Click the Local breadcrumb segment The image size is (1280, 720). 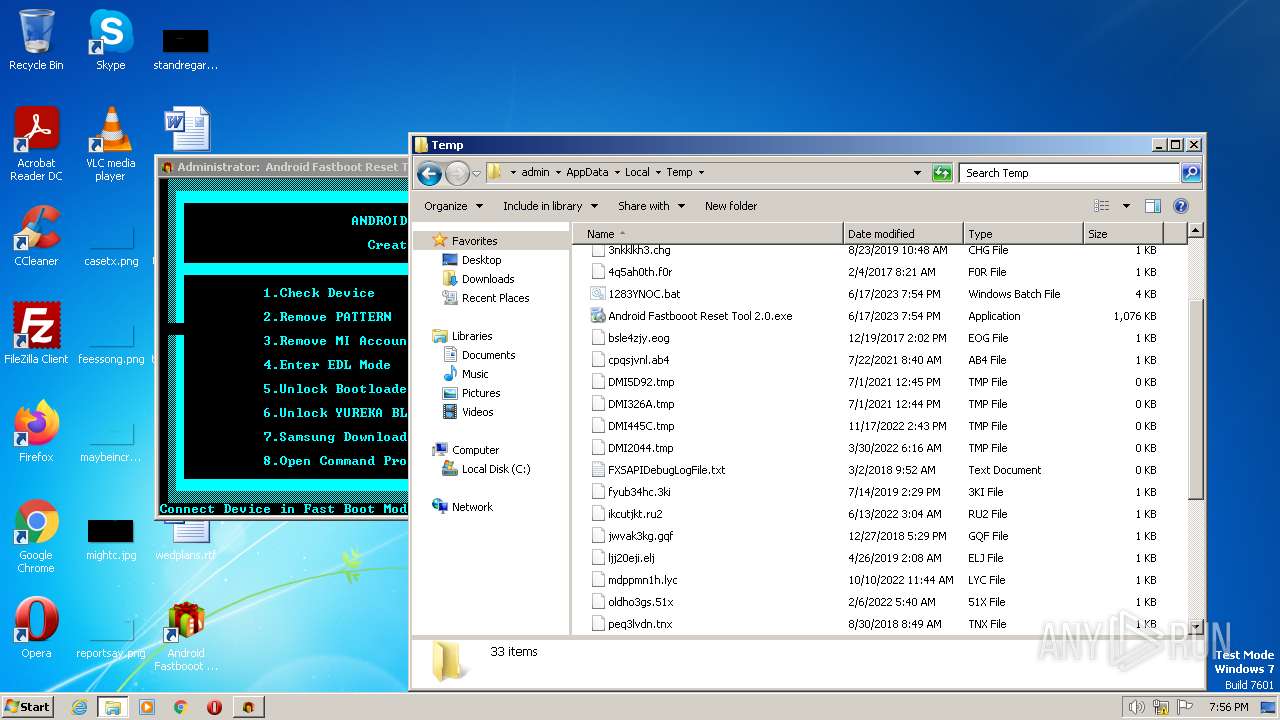coord(637,173)
